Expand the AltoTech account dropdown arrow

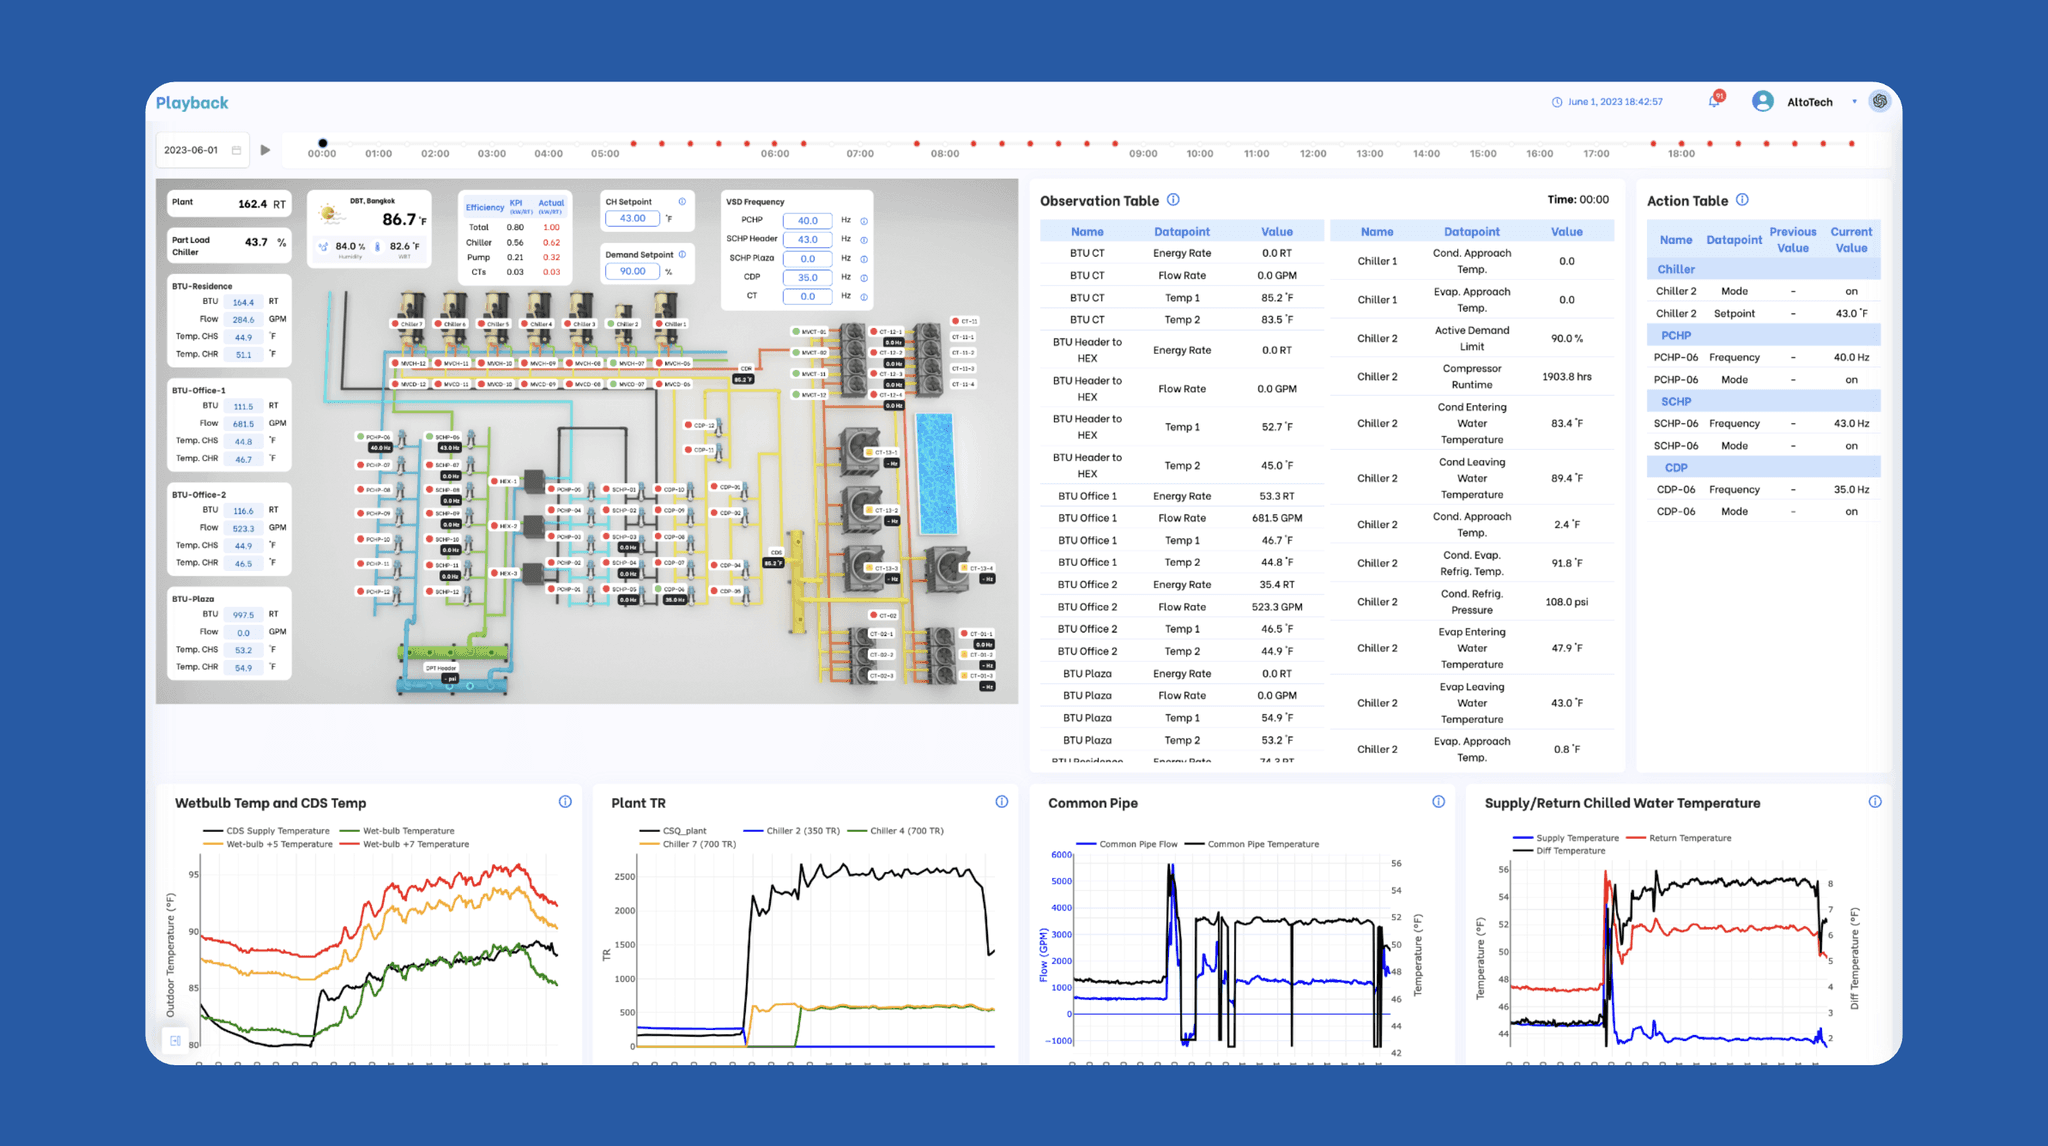point(1854,102)
